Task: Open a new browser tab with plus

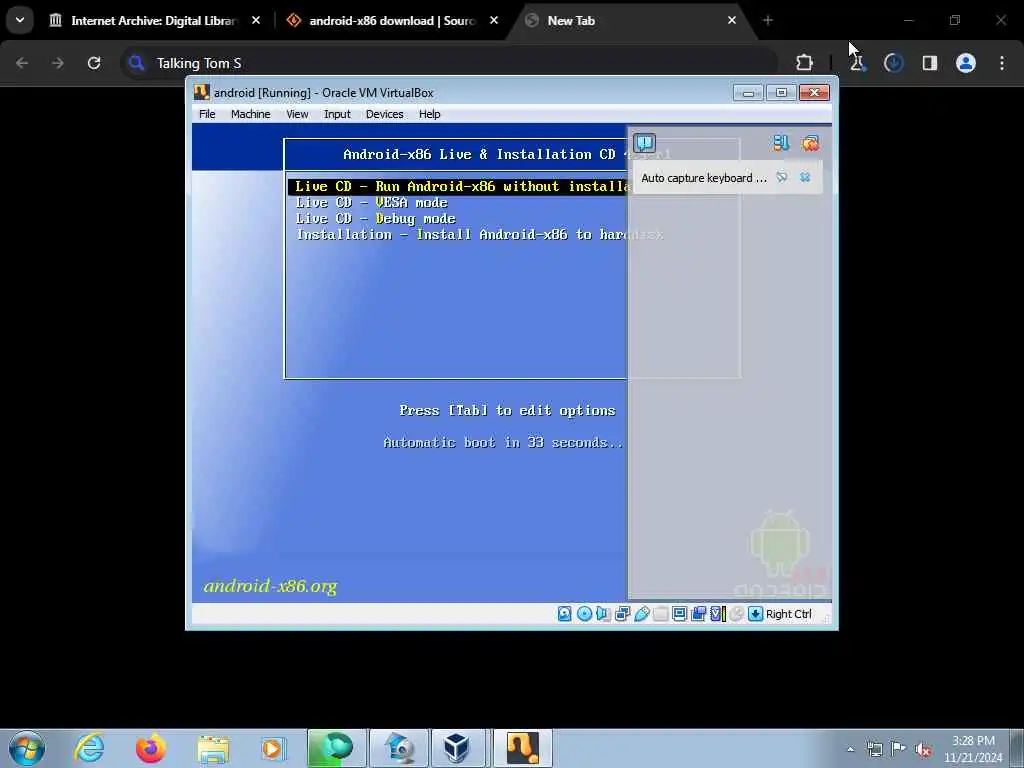Action: click(x=767, y=21)
